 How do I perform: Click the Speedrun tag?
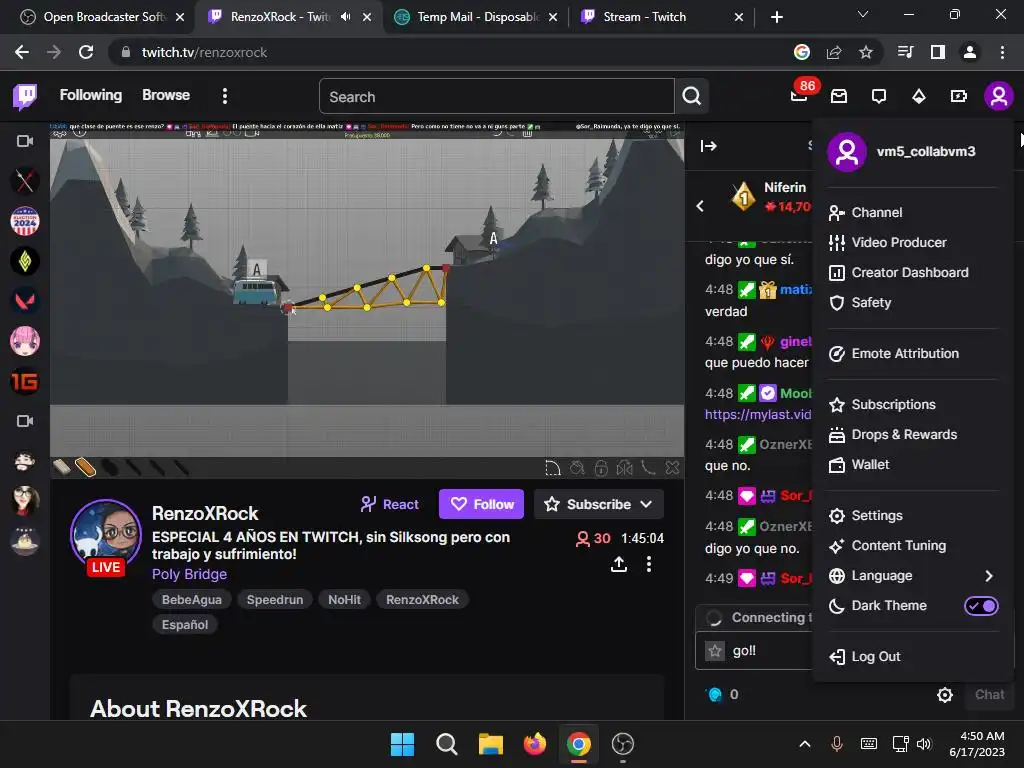pyautogui.click(x=275, y=600)
